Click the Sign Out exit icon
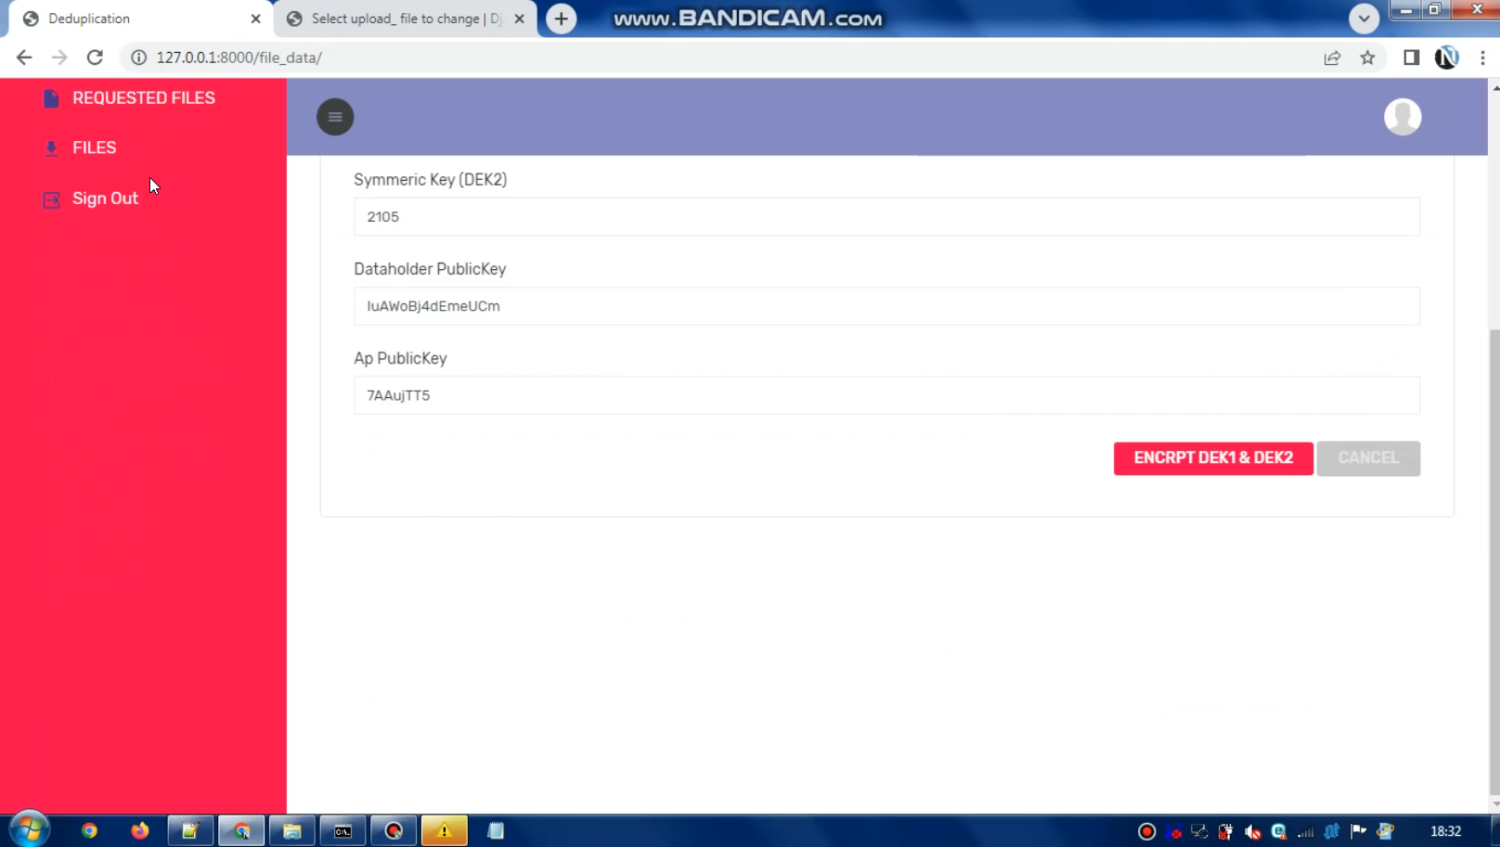Image resolution: width=1500 pixels, height=847 pixels. [x=51, y=199]
